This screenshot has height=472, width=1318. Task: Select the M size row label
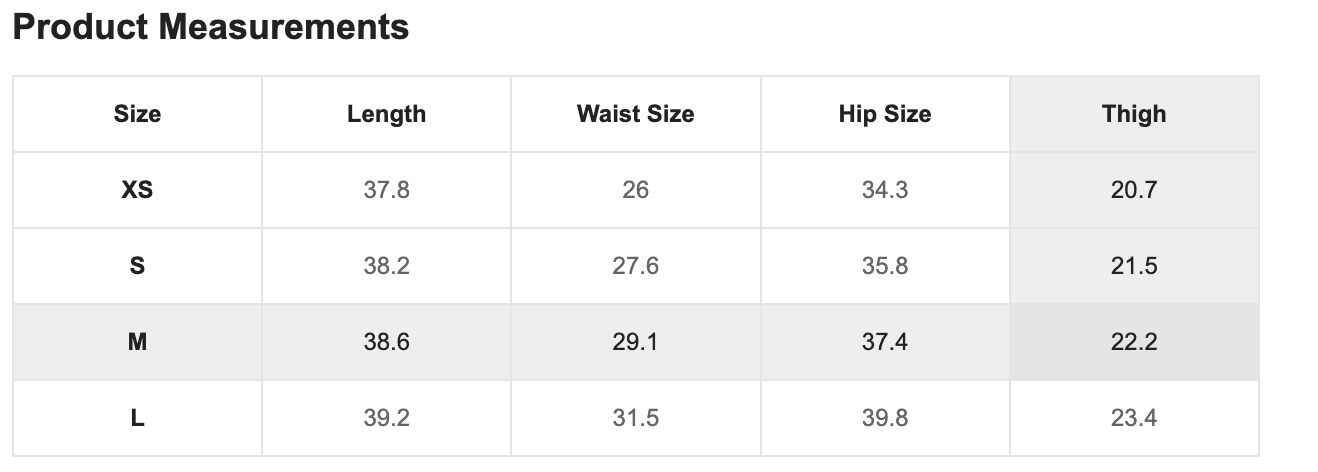(137, 342)
